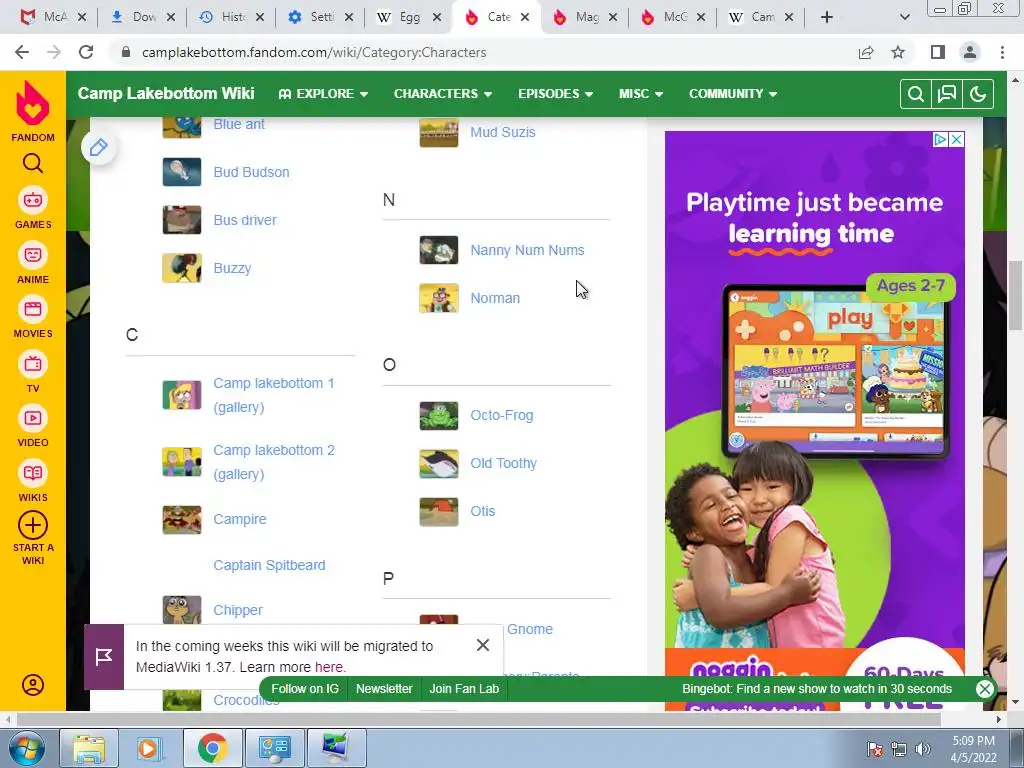Click the AdChoices triangle icon
The image size is (1024, 768).
click(x=940, y=139)
